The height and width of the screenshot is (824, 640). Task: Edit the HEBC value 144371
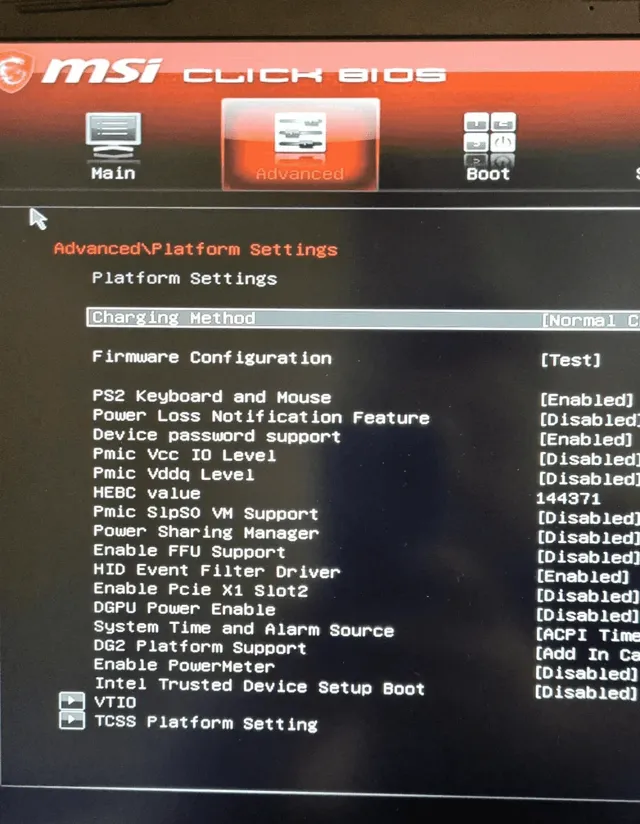[567, 499]
